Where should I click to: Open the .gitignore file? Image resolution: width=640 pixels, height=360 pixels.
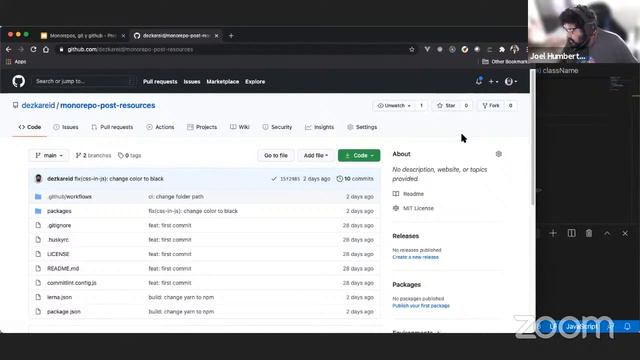[59, 225]
